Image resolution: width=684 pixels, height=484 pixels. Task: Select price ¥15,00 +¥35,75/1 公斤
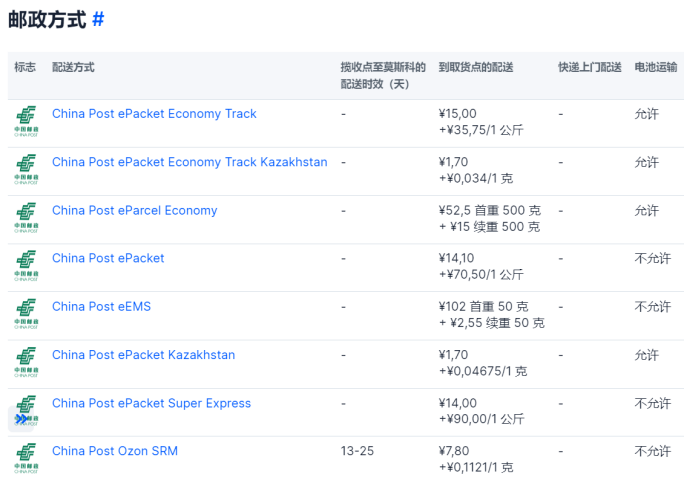pos(481,122)
